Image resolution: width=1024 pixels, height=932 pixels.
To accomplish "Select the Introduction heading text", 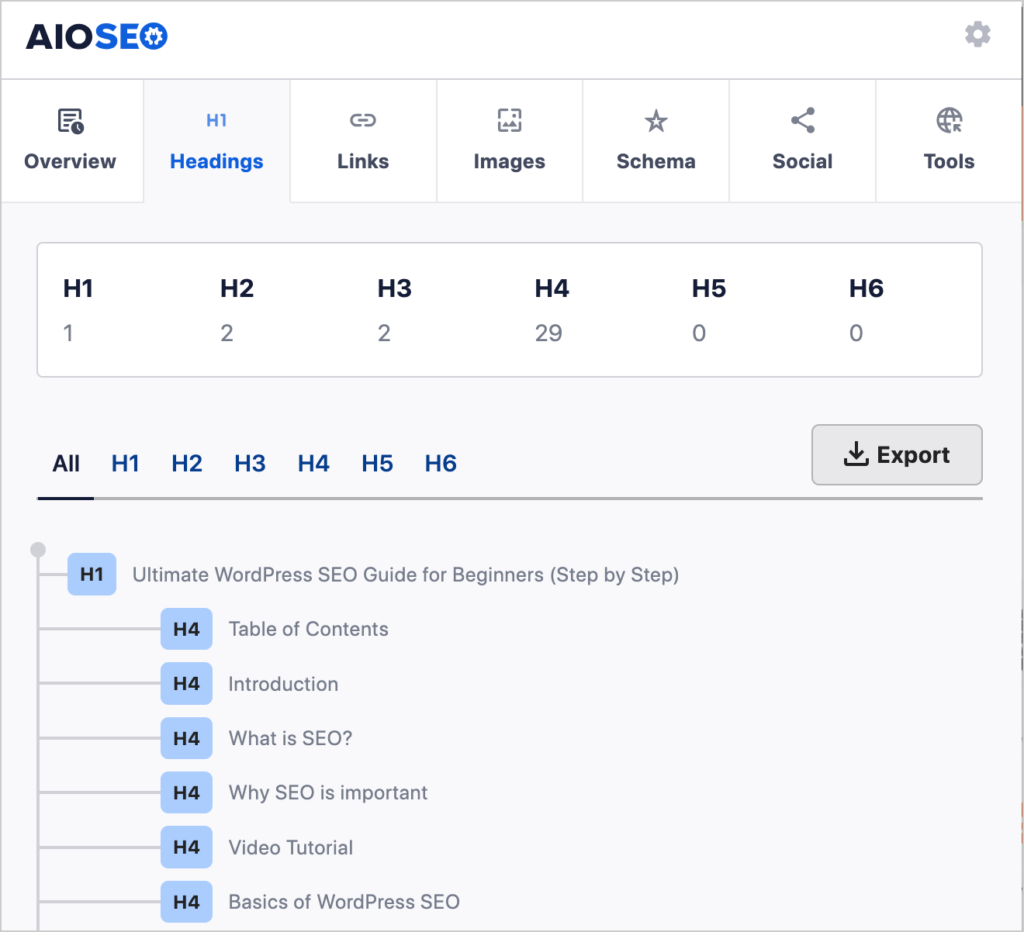I will (x=283, y=684).
